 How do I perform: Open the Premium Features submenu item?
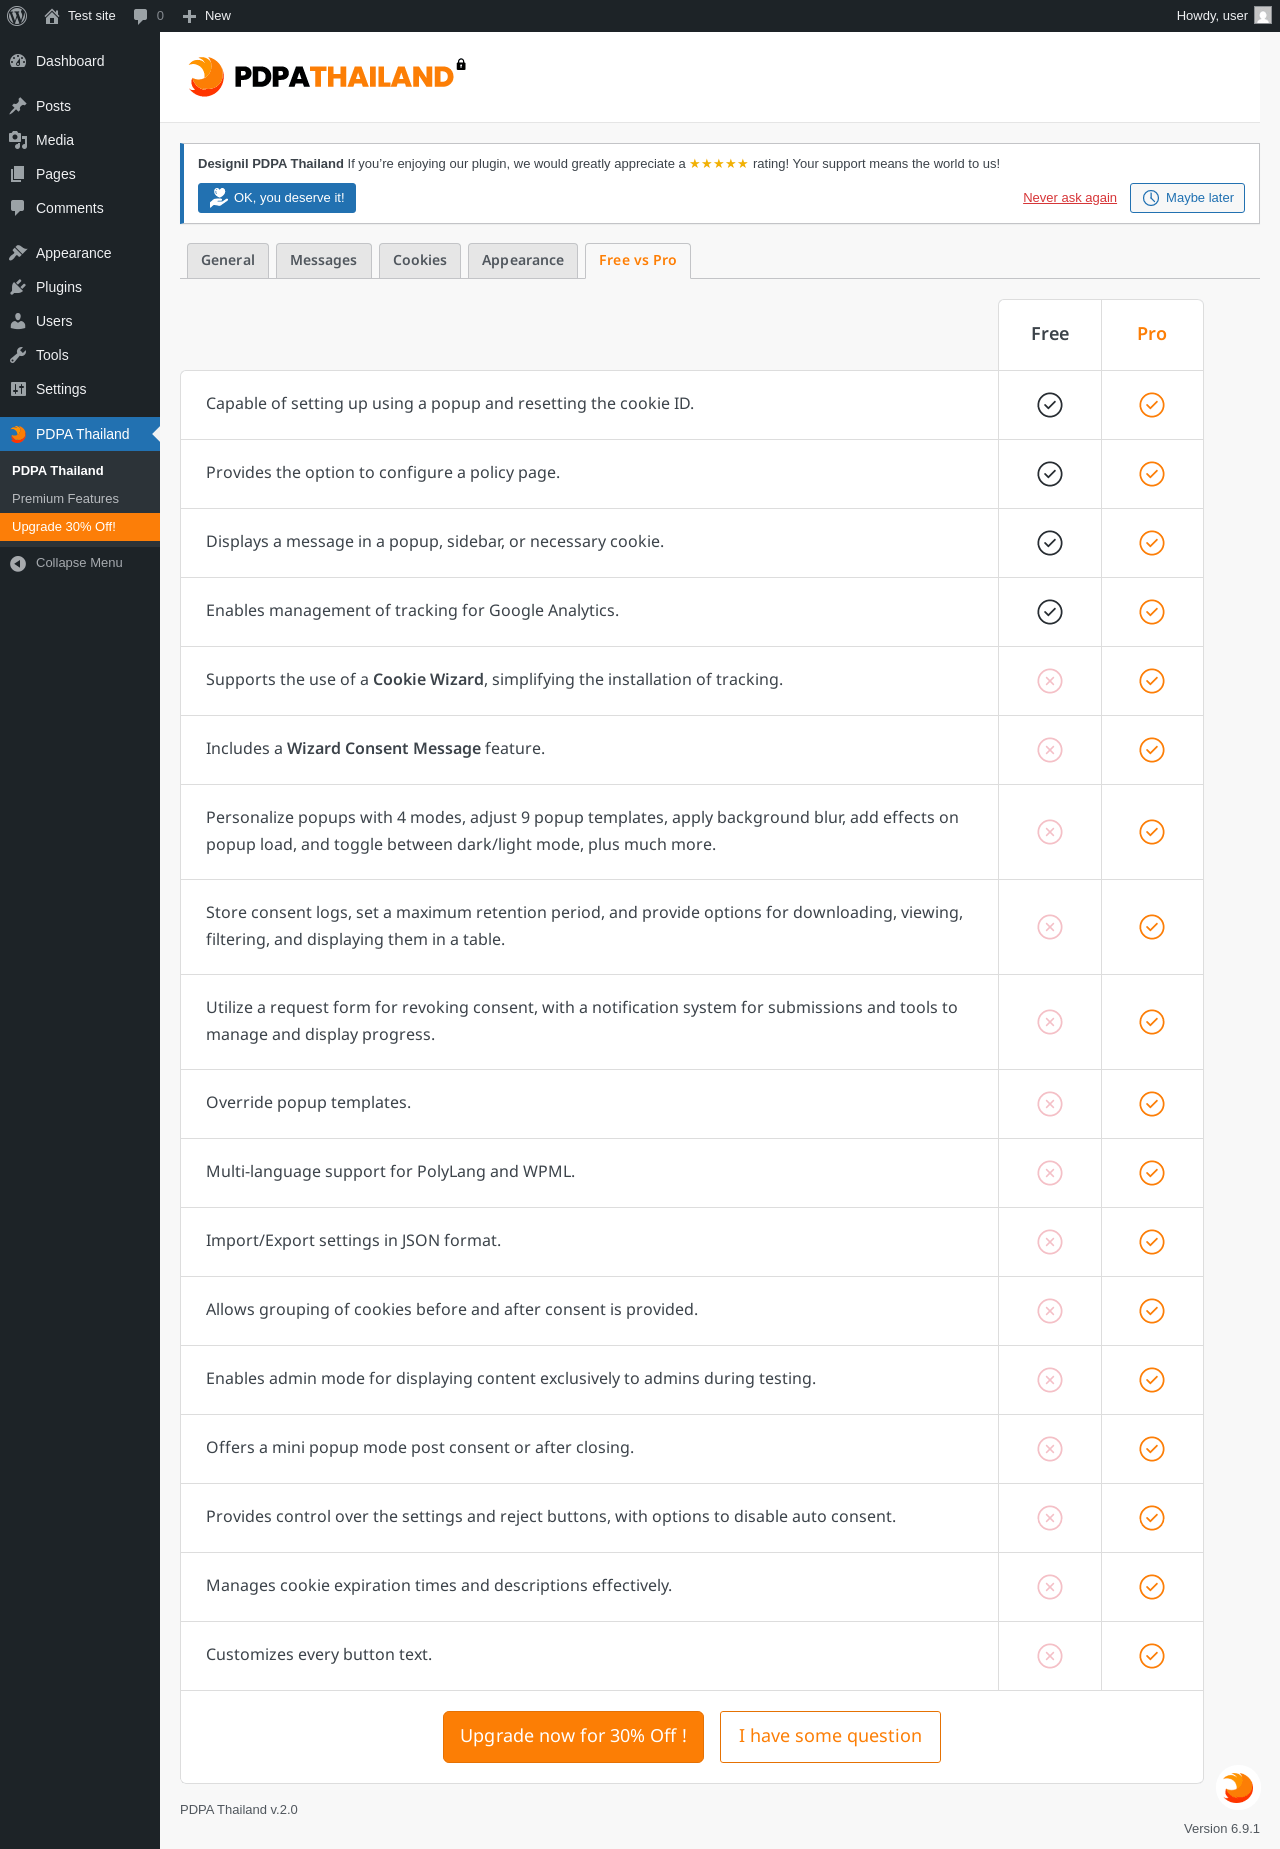click(80, 499)
